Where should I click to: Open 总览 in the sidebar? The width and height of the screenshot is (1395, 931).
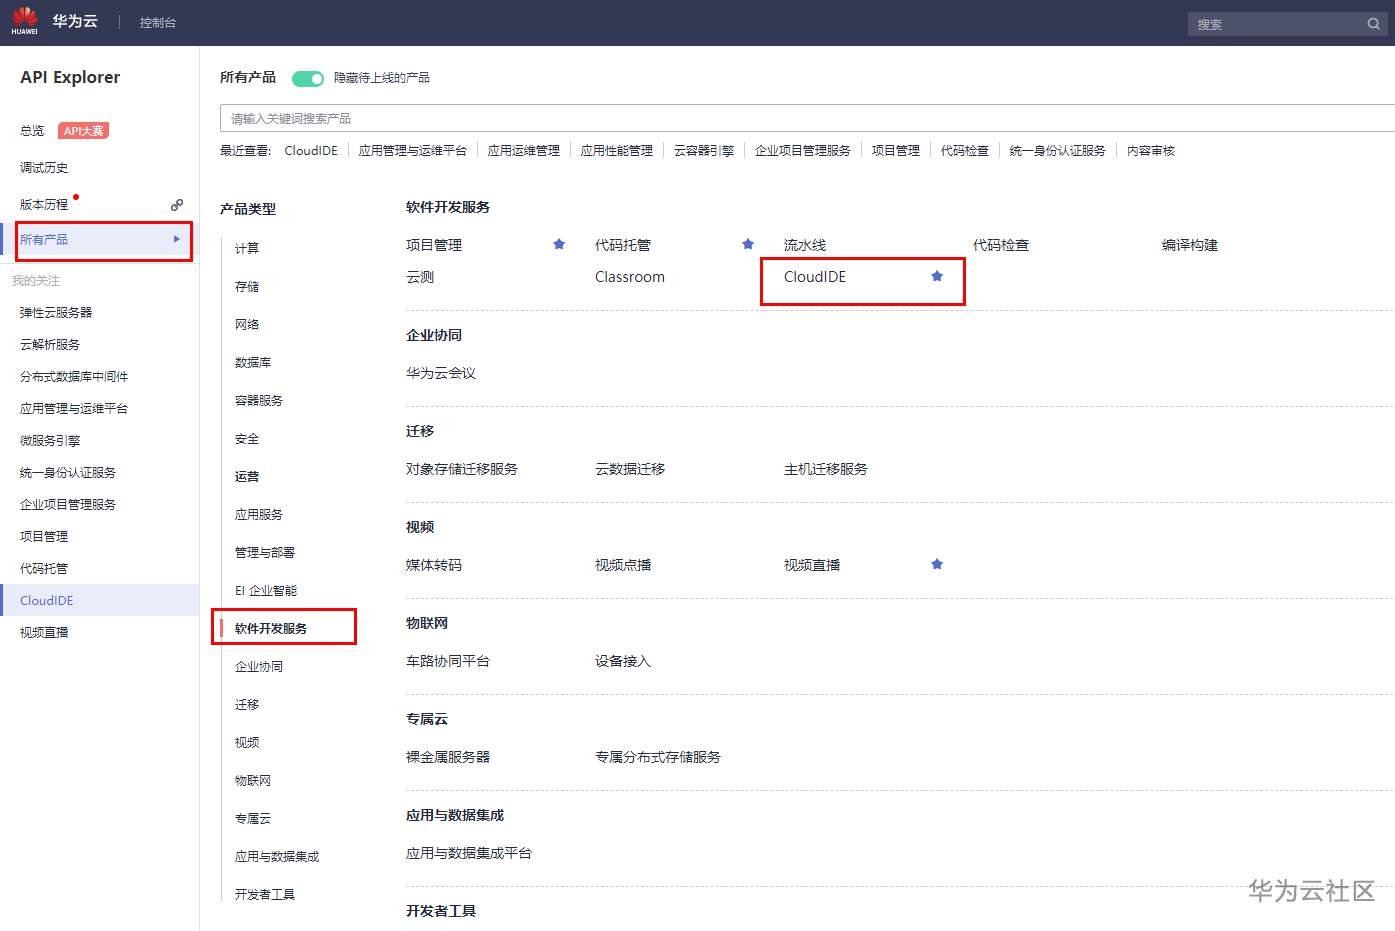[32, 131]
